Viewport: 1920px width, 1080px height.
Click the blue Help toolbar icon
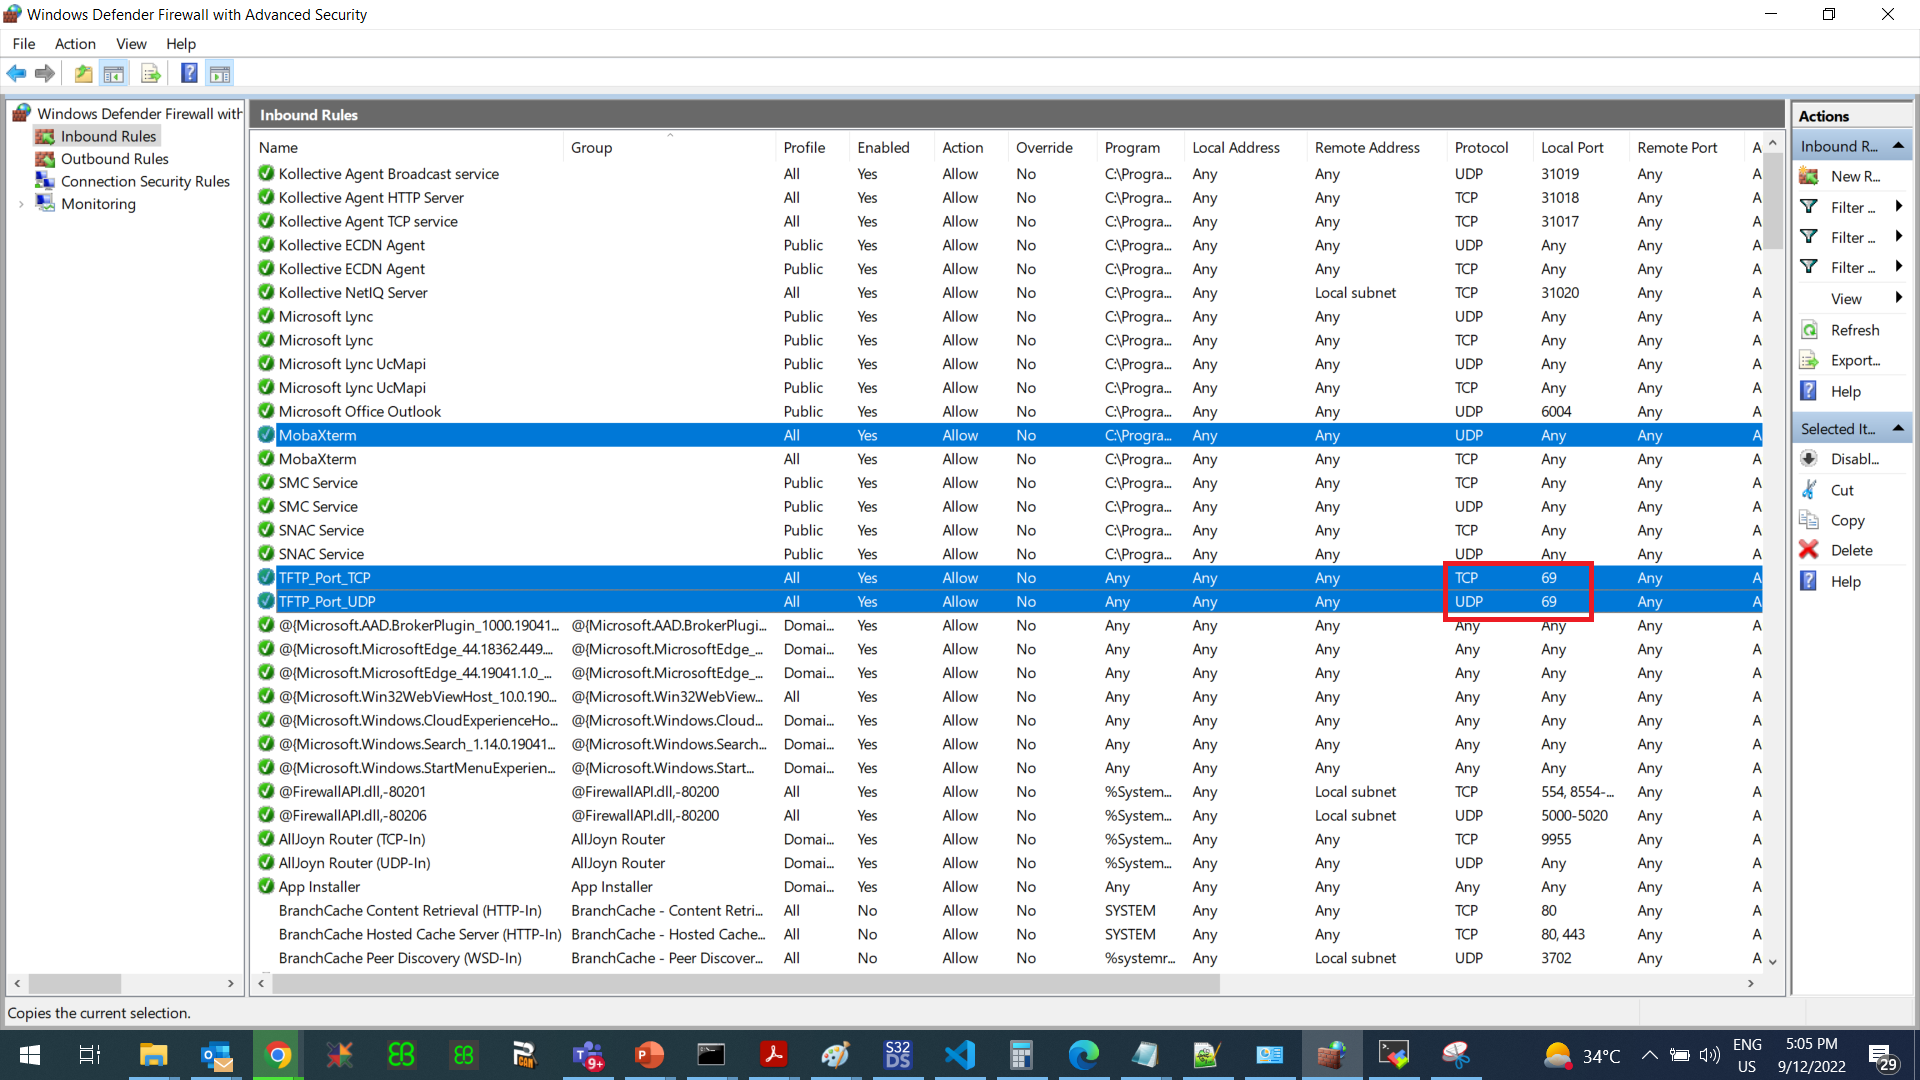(189, 73)
